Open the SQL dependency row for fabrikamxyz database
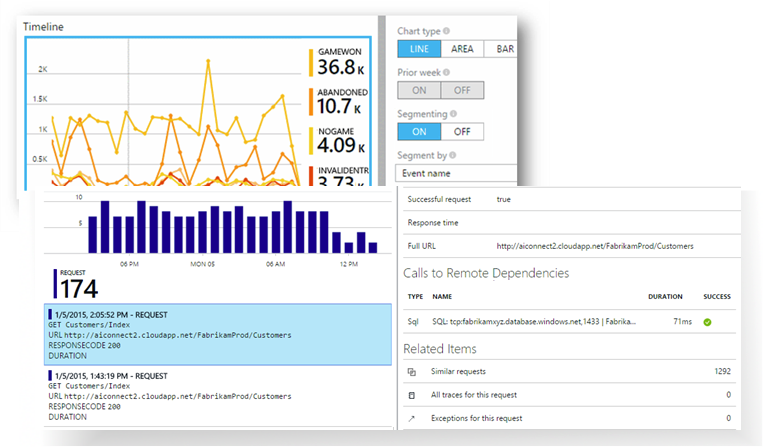Viewport: 763px width, 447px height. point(569,322)
